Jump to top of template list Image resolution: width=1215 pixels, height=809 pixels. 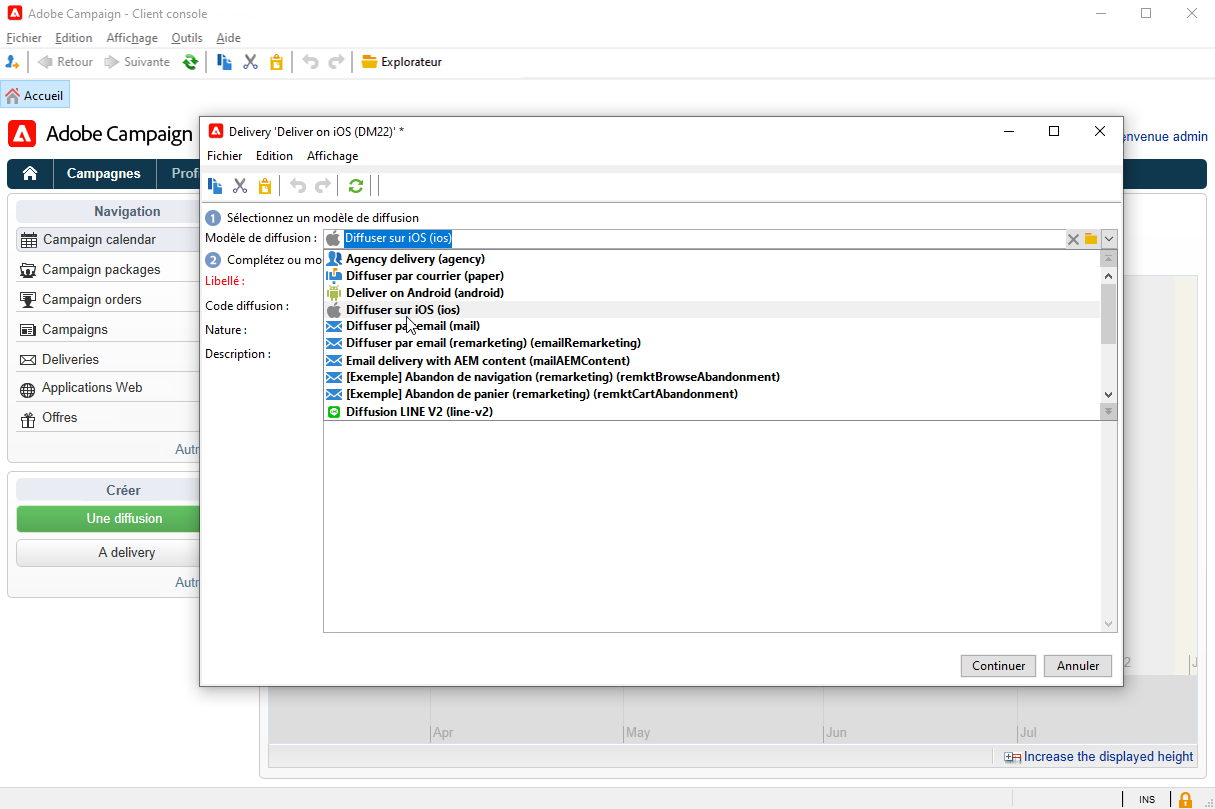point(1108,259)
